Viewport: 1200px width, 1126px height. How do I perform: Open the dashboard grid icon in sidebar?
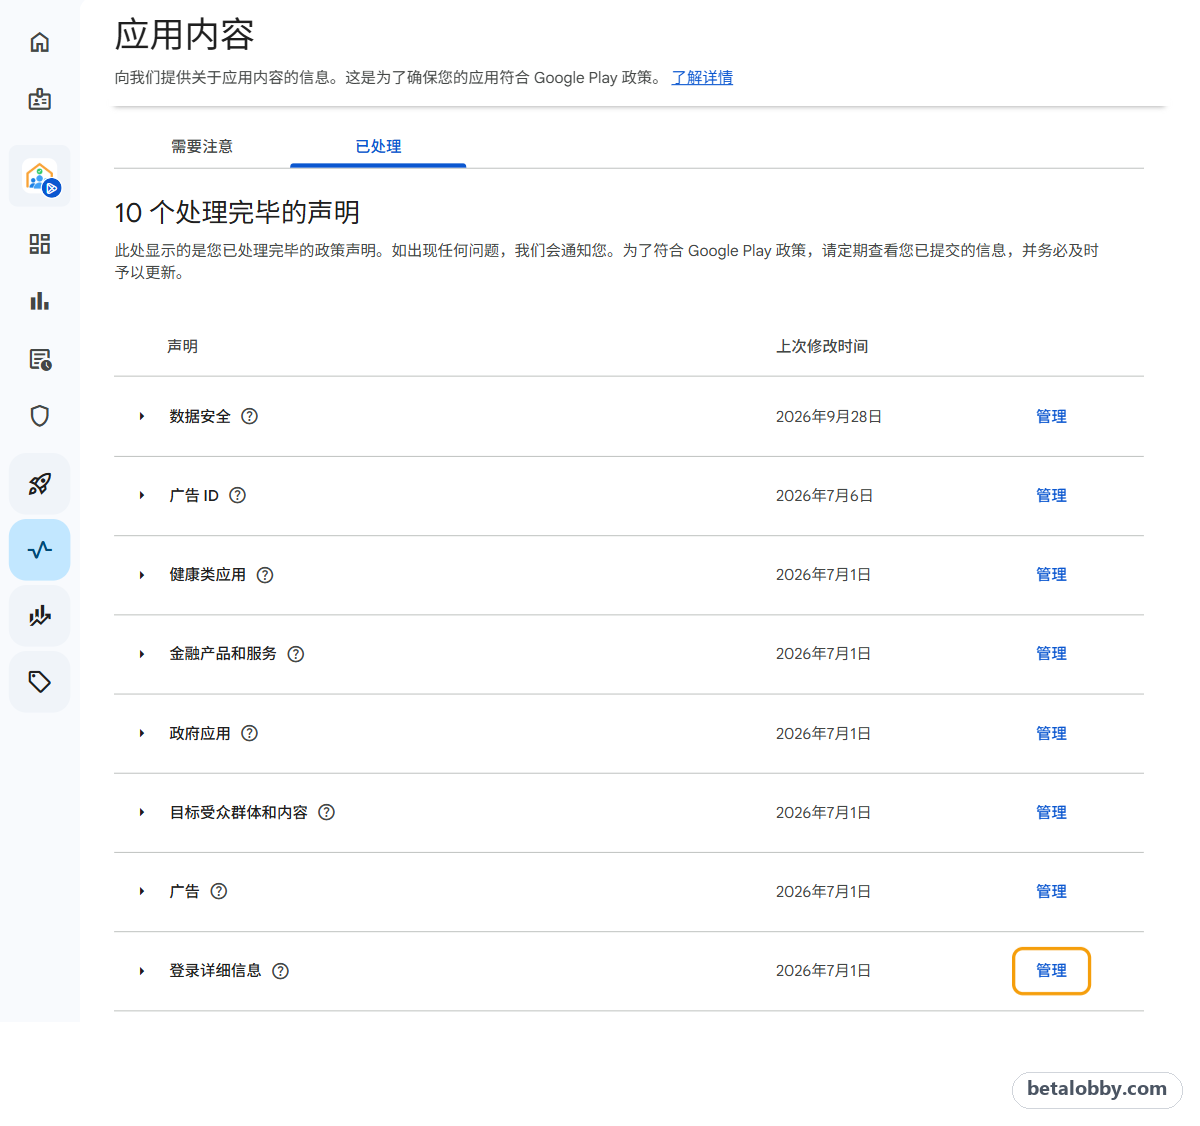(x=40, y=244)
